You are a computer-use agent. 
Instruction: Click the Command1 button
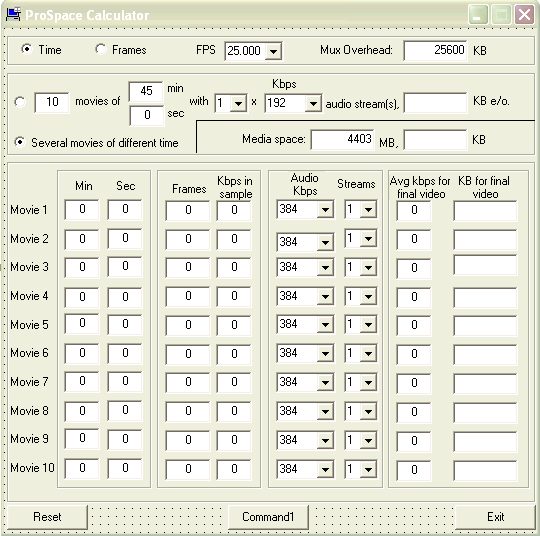268,517
